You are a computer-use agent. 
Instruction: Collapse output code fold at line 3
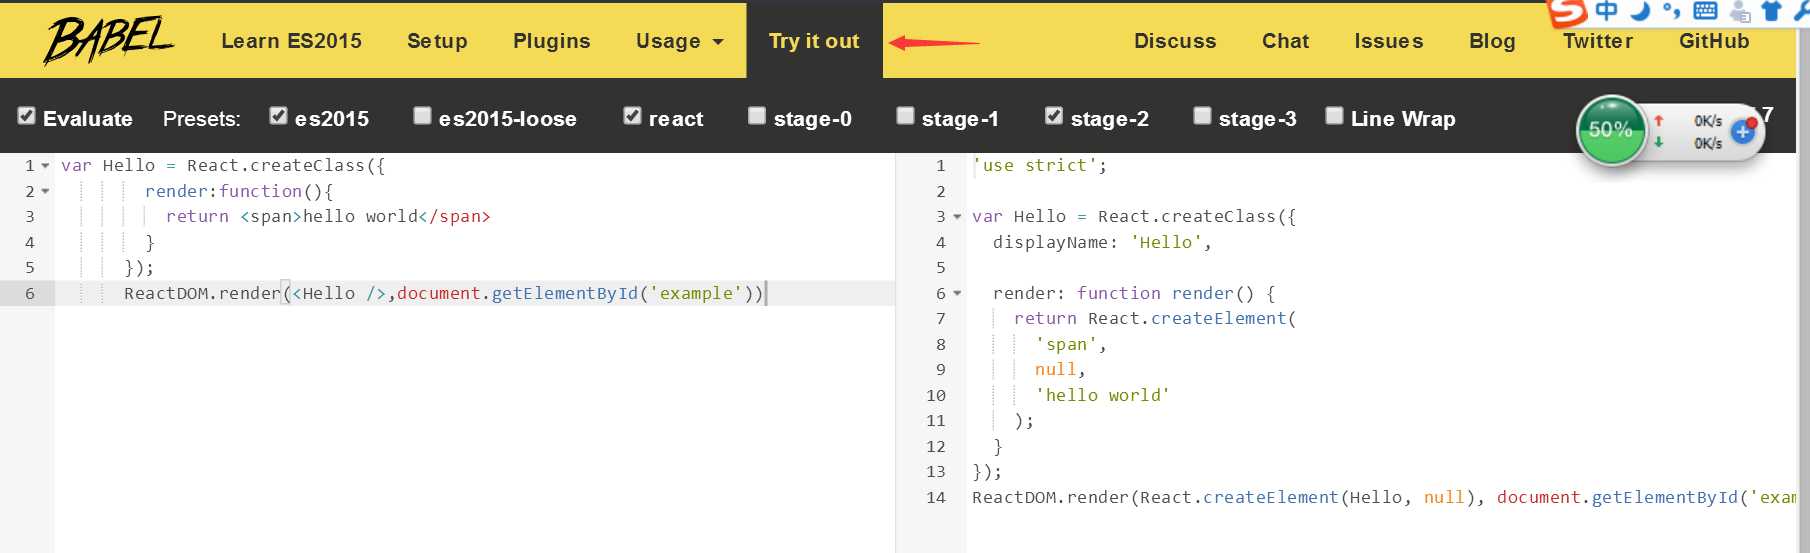tap(957, 217)
